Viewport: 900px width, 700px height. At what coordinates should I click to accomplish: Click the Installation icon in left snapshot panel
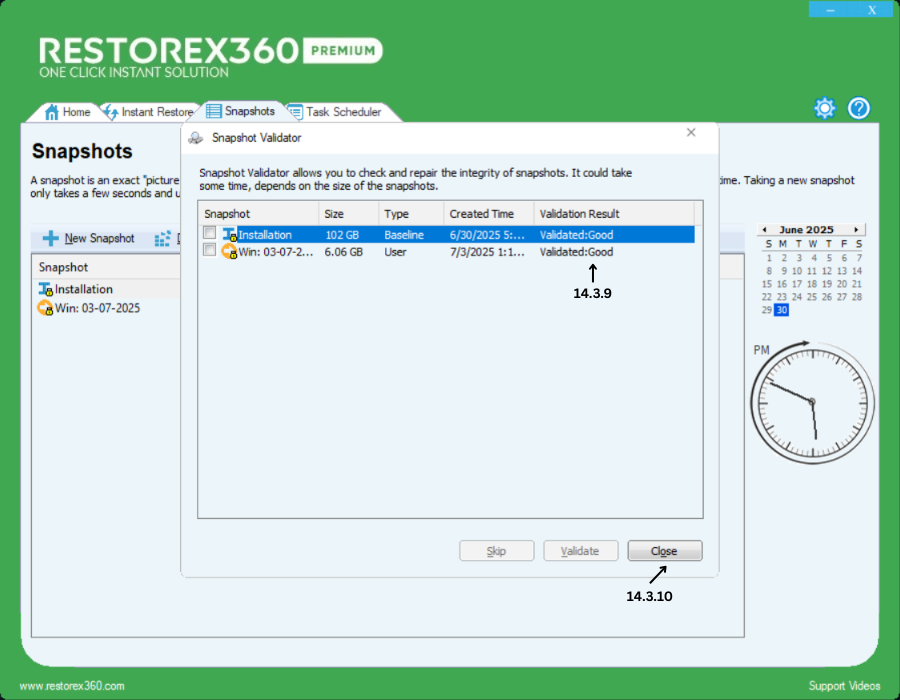coord(45,289)
